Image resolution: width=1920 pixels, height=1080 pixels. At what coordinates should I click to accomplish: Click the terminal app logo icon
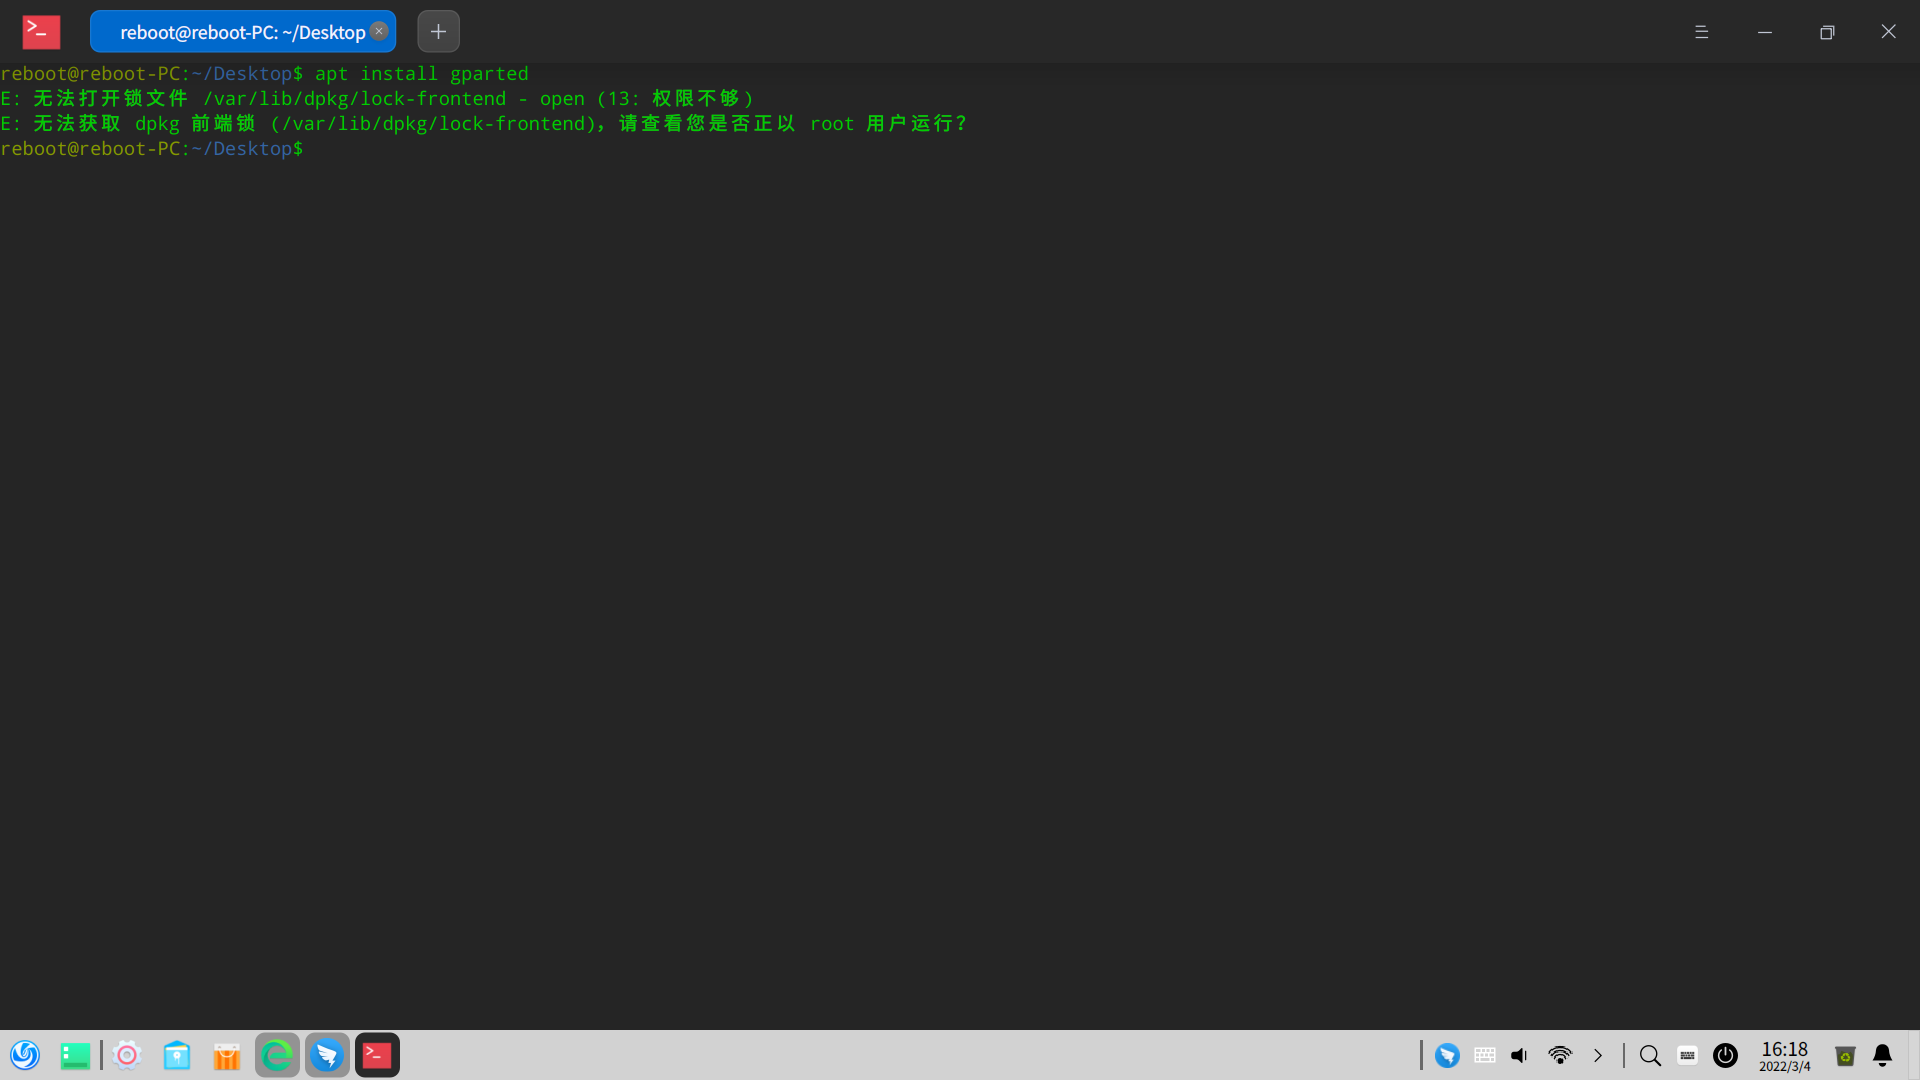tap(41, 32)
